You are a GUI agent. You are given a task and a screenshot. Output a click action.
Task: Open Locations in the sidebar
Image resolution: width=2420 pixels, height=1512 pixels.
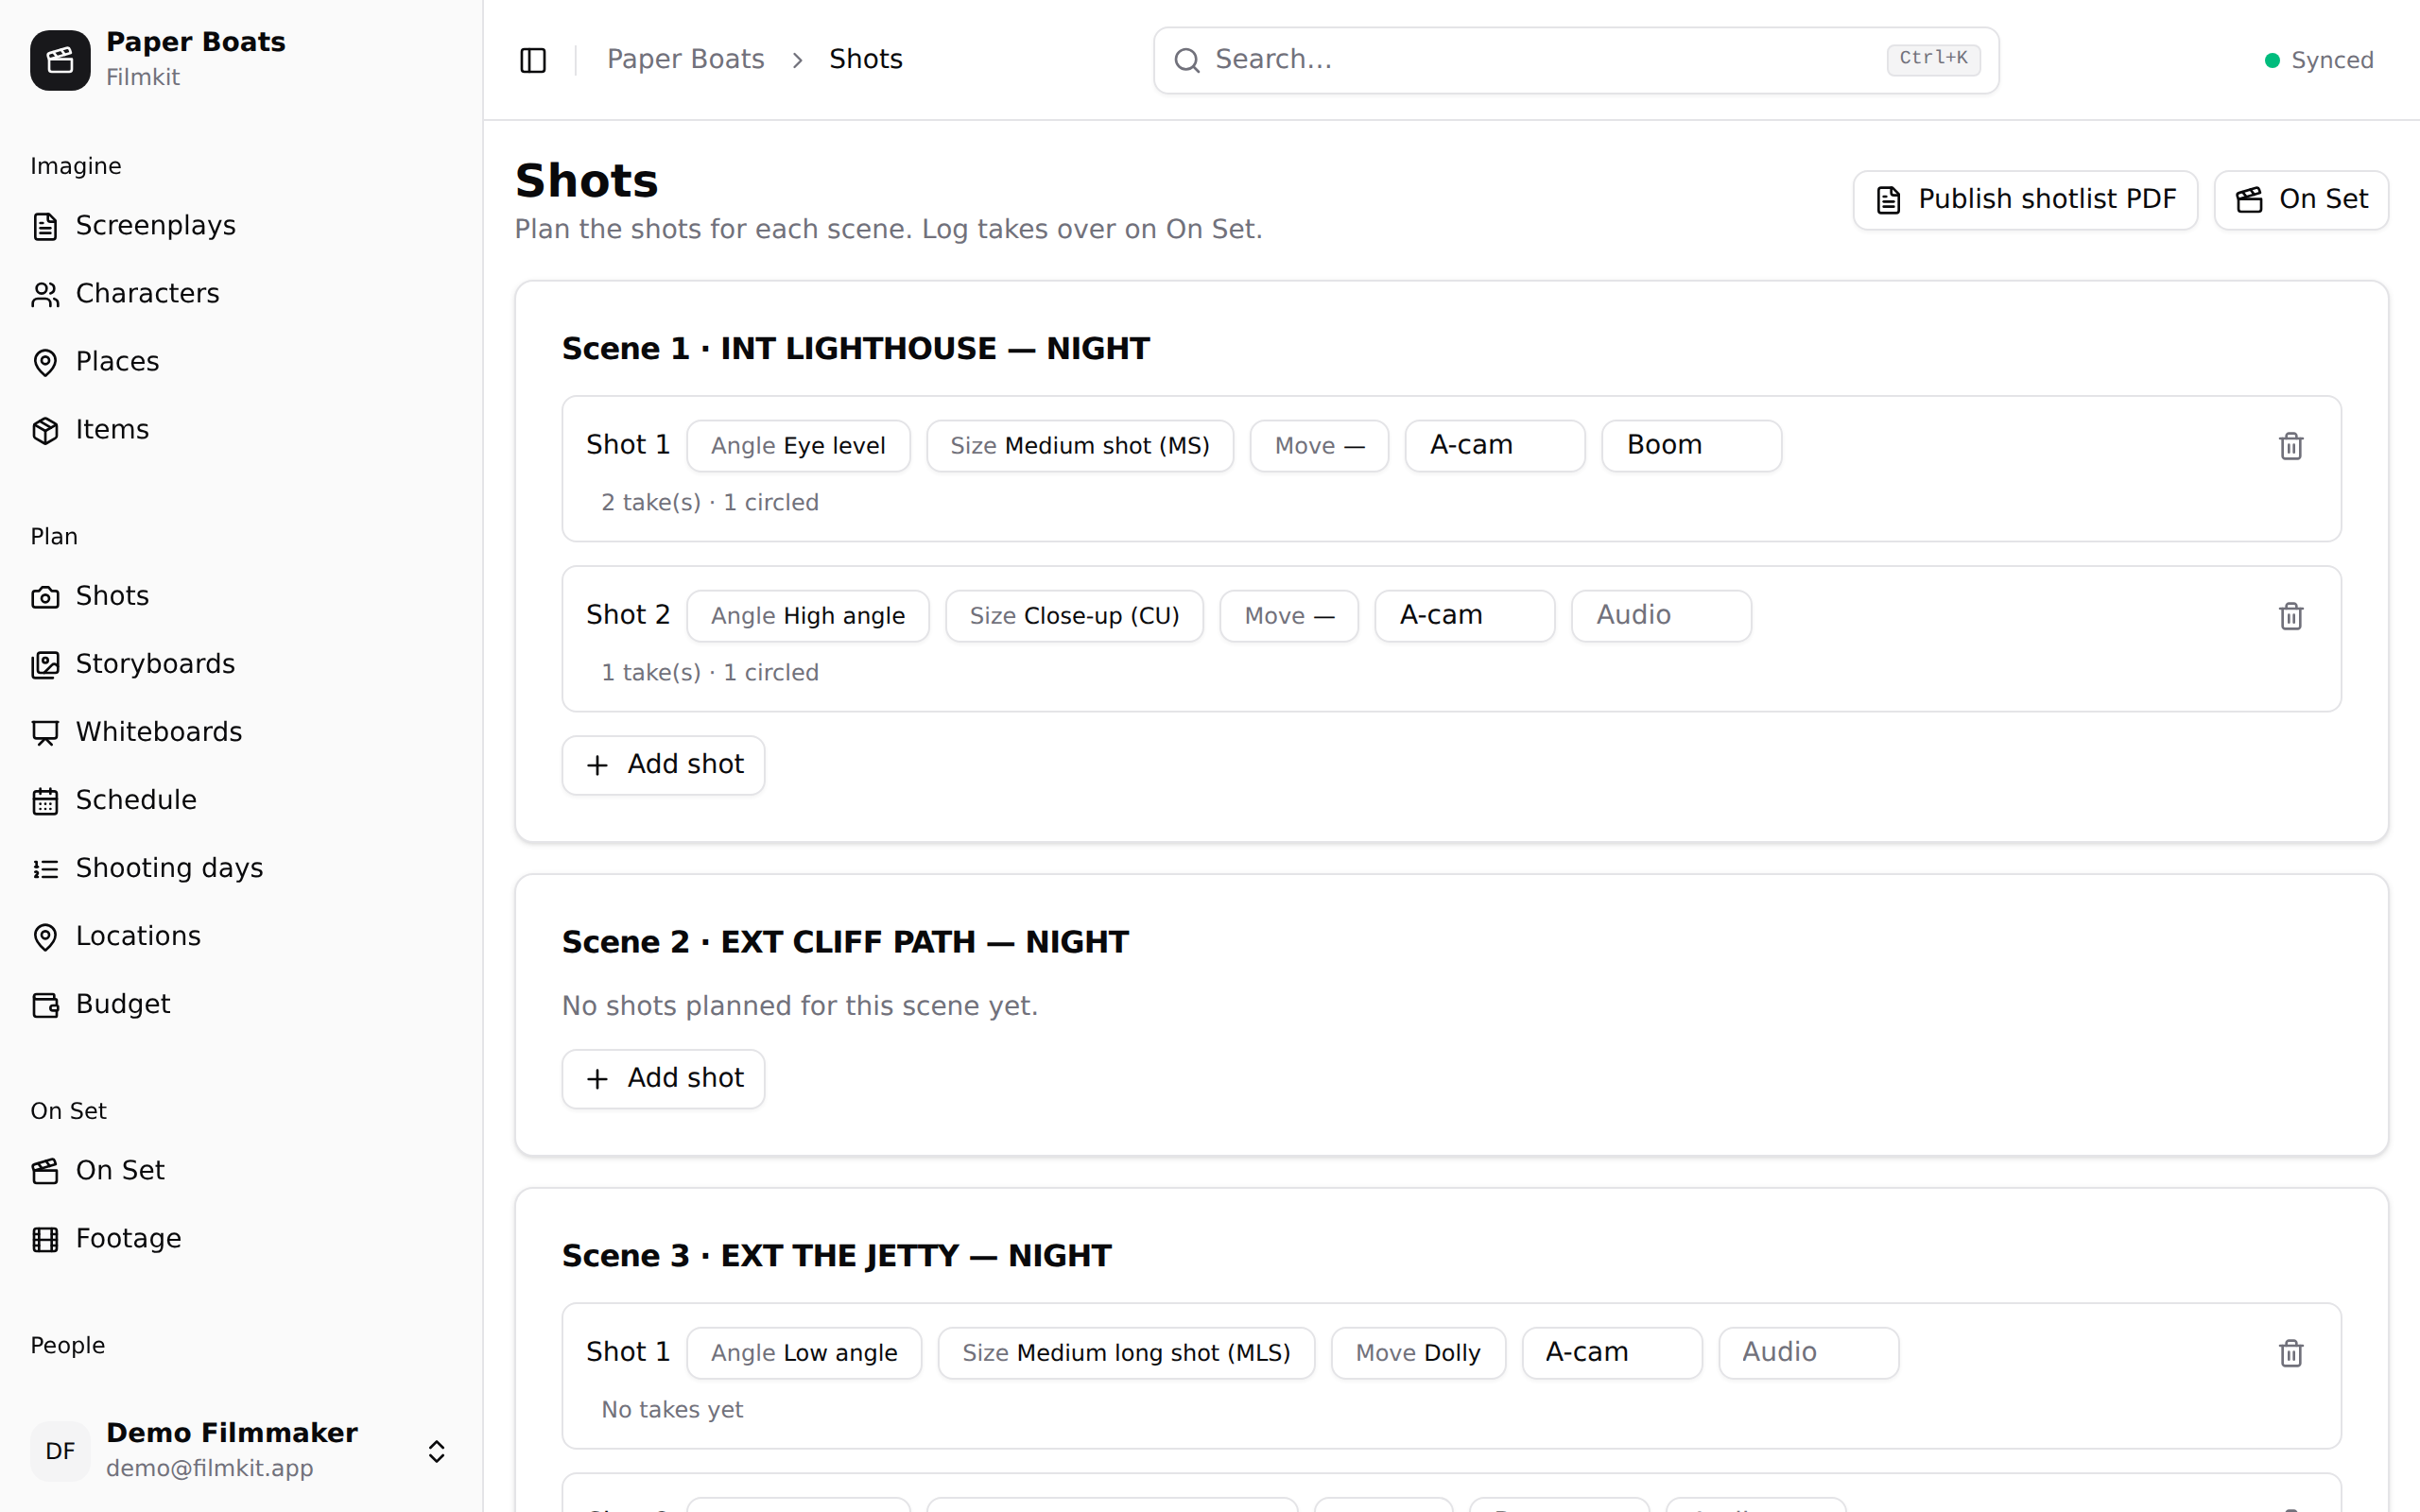pyautogui.click(x=241, y=936)
